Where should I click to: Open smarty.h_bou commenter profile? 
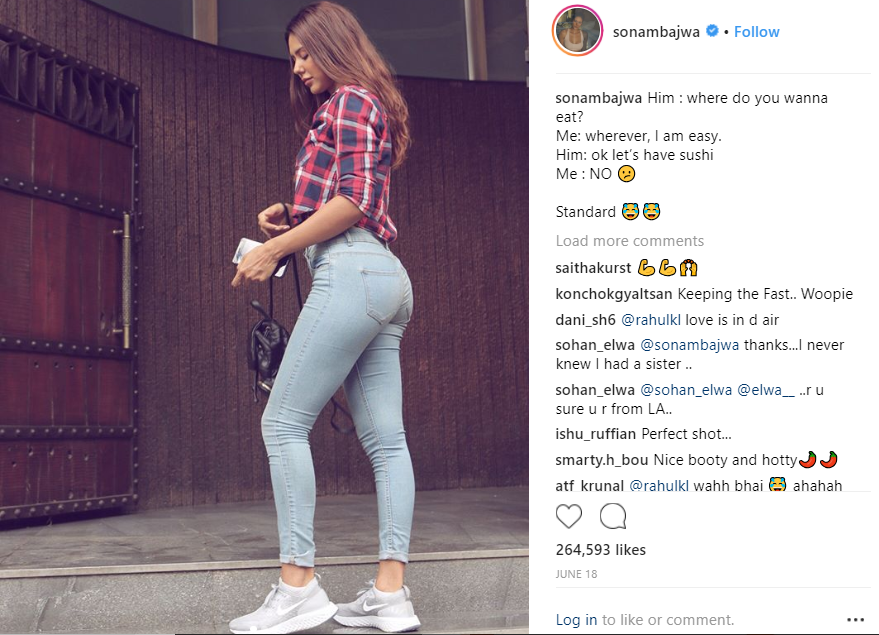602,460
